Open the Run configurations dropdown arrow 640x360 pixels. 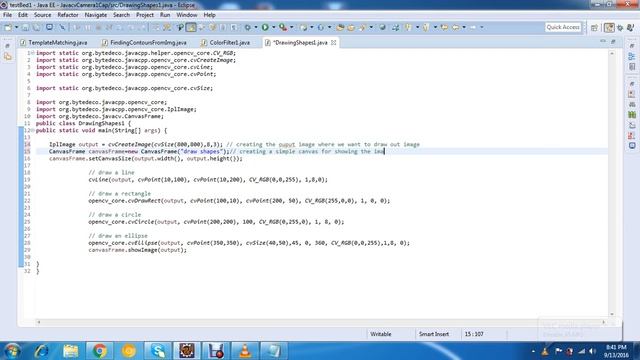click(x=273, y=27)
